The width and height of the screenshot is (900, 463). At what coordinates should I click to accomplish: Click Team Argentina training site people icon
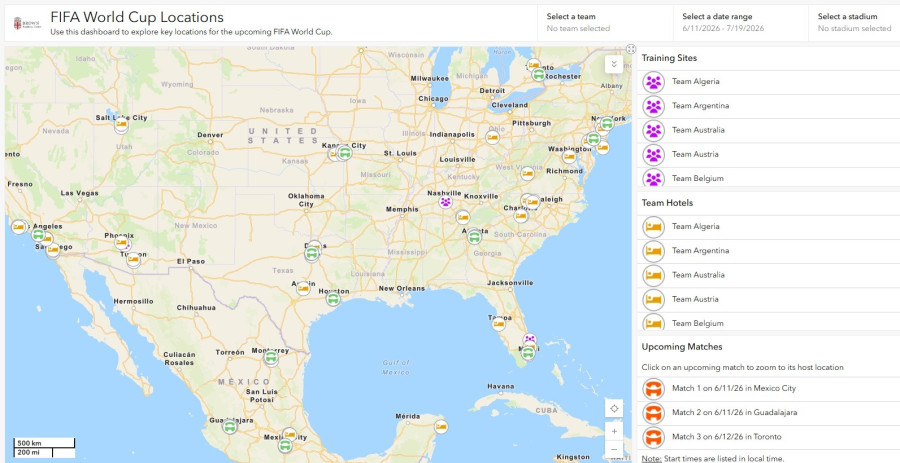coord(653,106)
